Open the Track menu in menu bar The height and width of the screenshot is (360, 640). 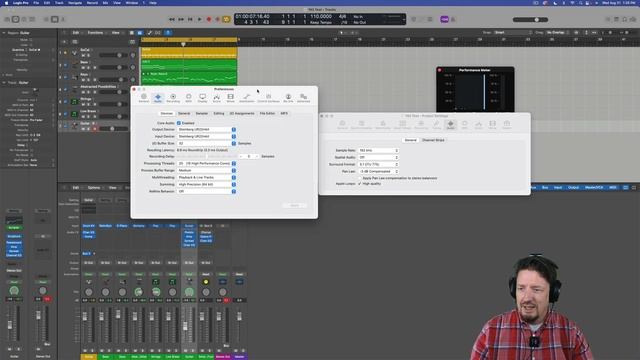coord(59,3)
